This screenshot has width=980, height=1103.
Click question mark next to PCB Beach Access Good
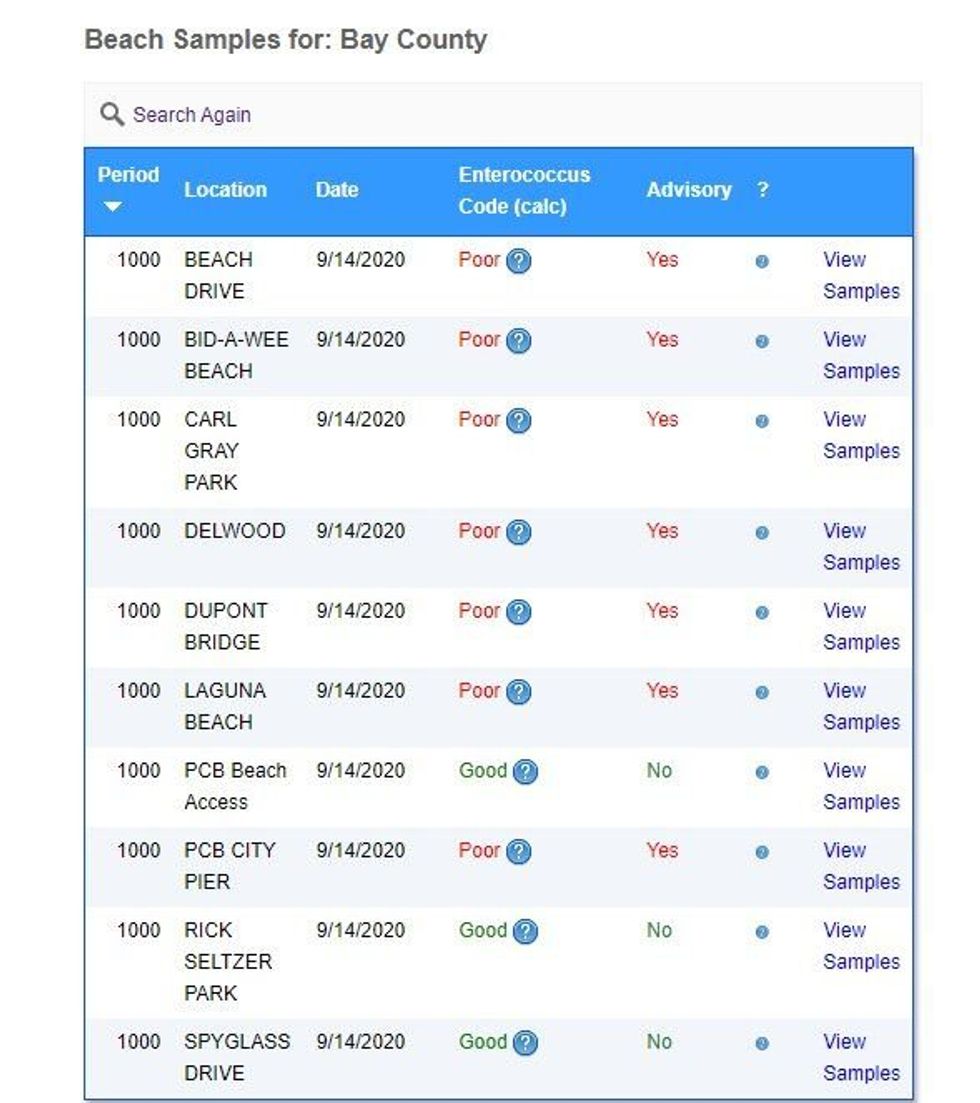point(526,772)
